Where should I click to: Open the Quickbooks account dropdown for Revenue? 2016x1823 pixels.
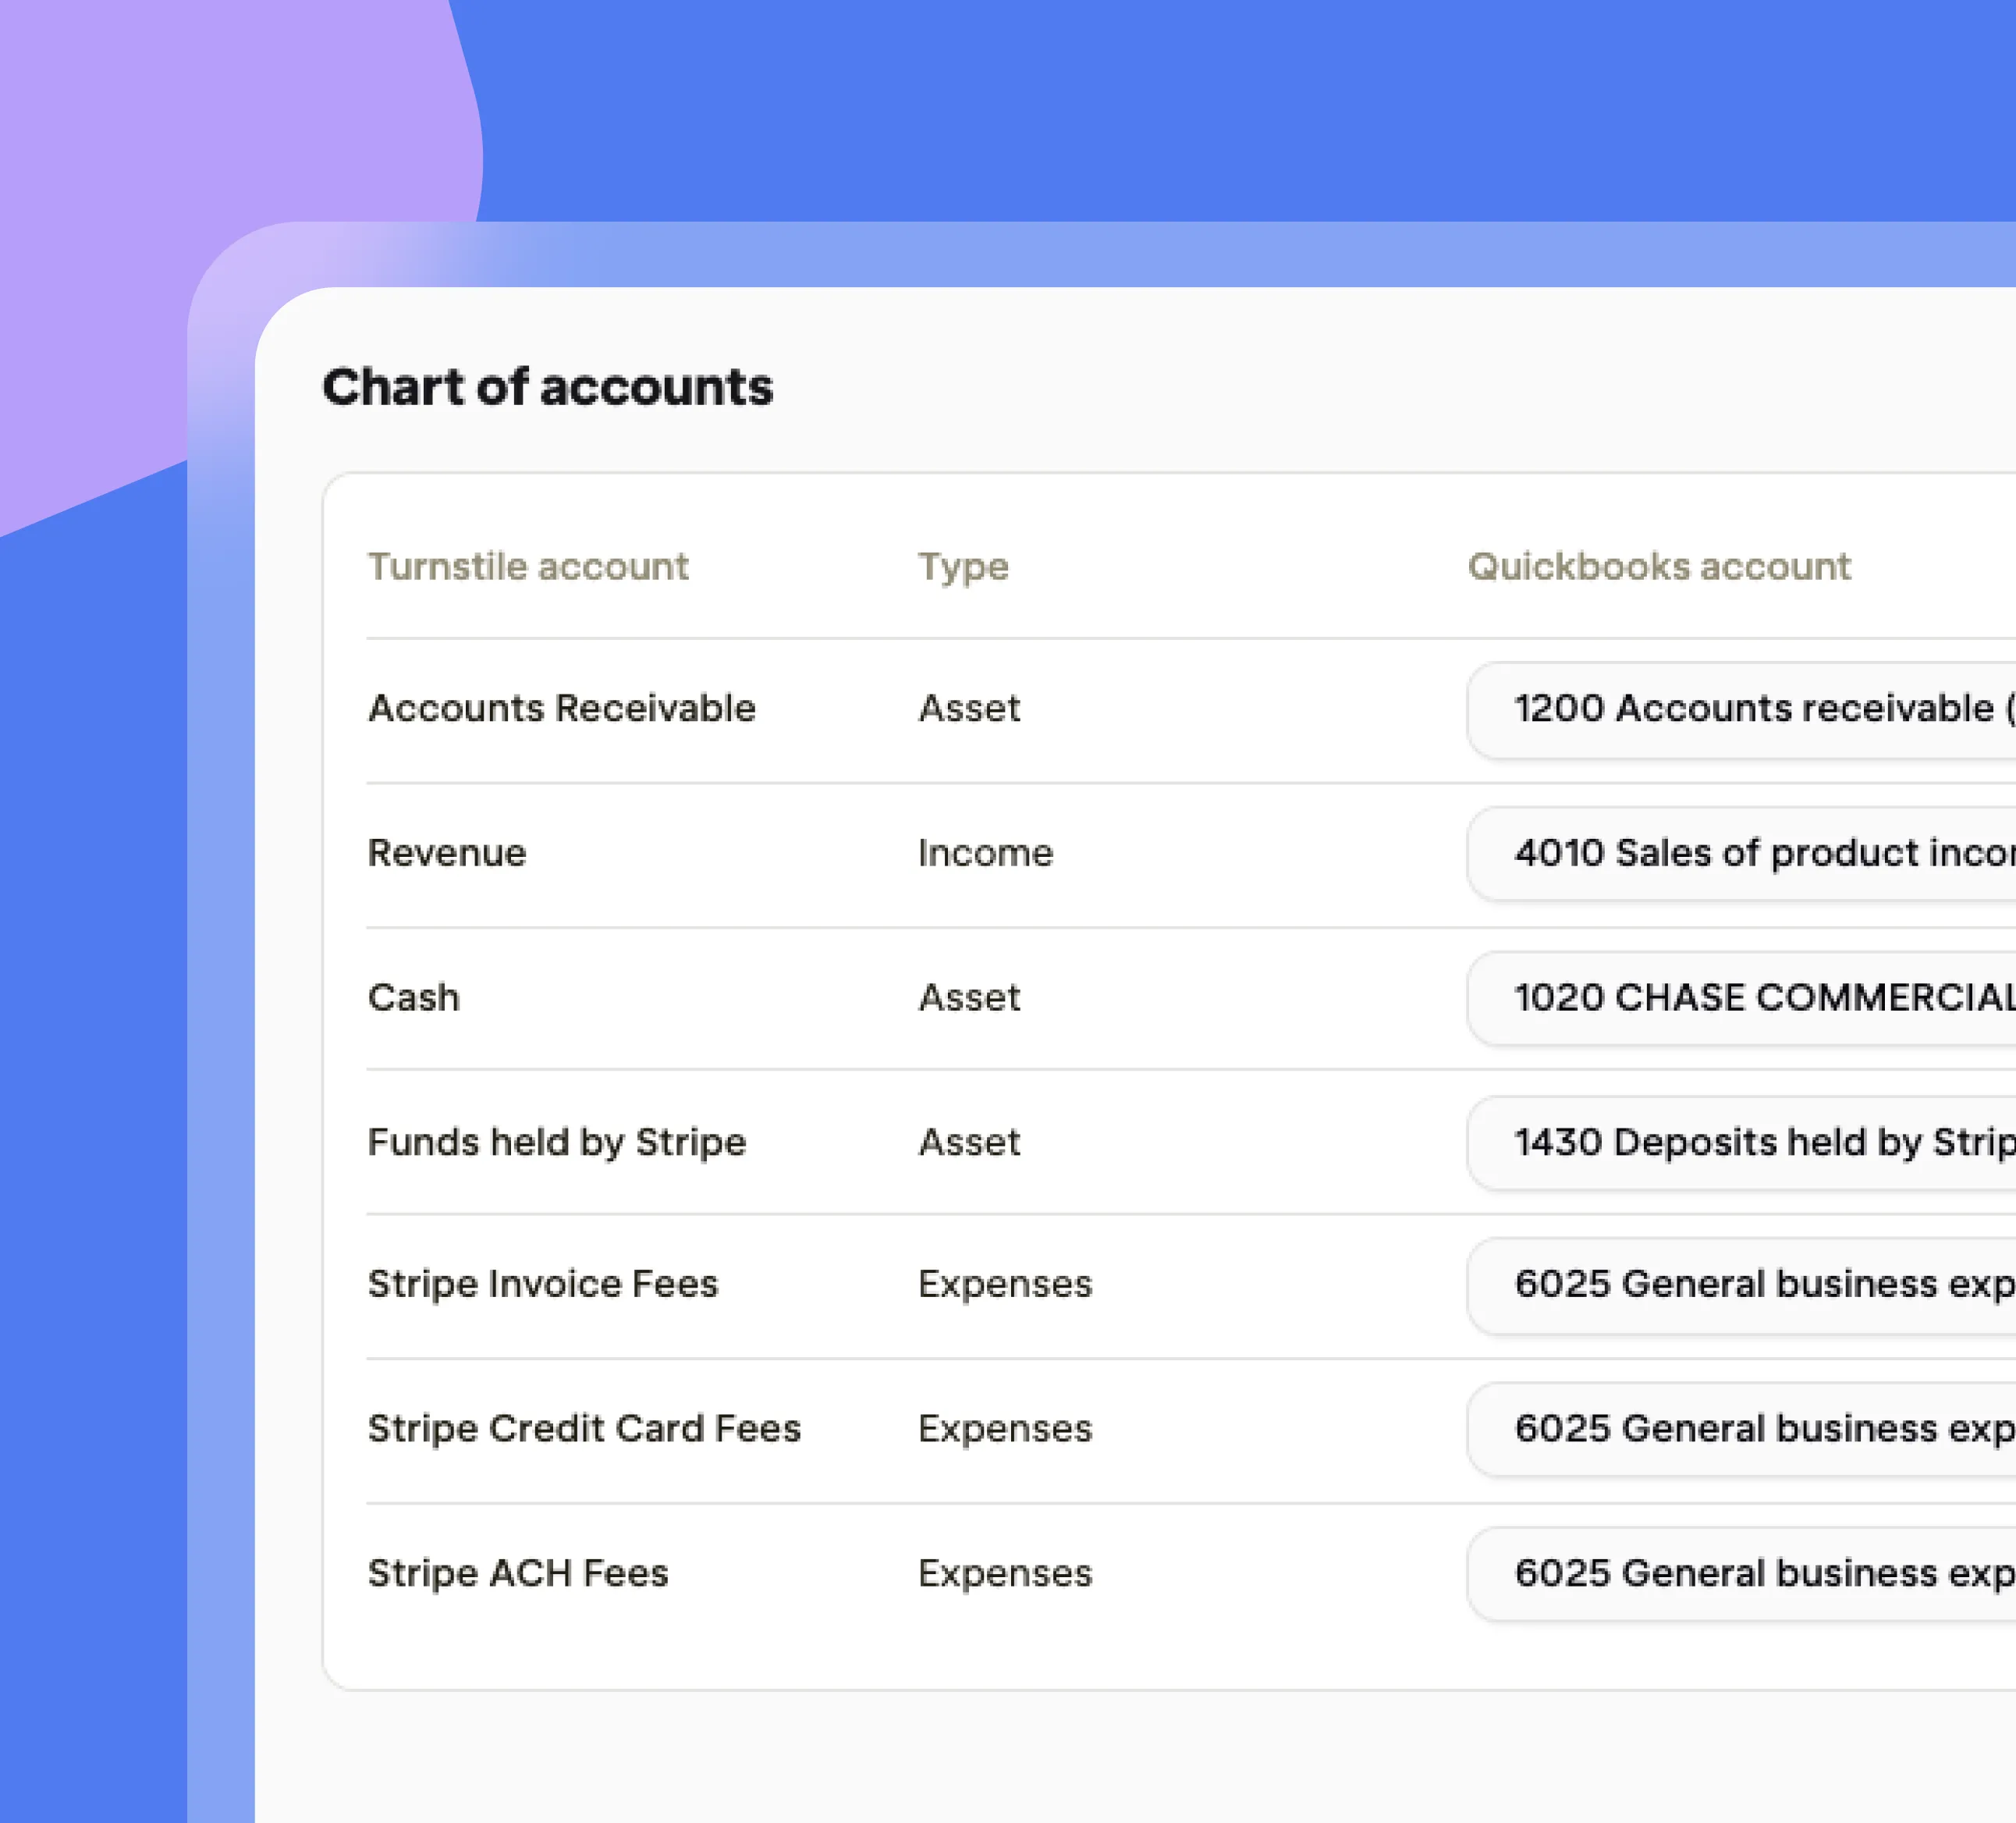pyautogui.click(x=1750, y=853)
